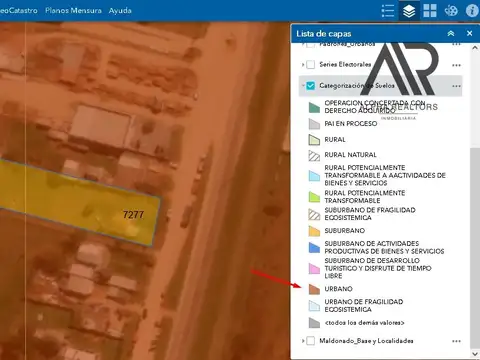This screenshot has width=480, height=360.
Task: Click the PAI EN PROCESO legend label
Action: [x=351, y=124]
